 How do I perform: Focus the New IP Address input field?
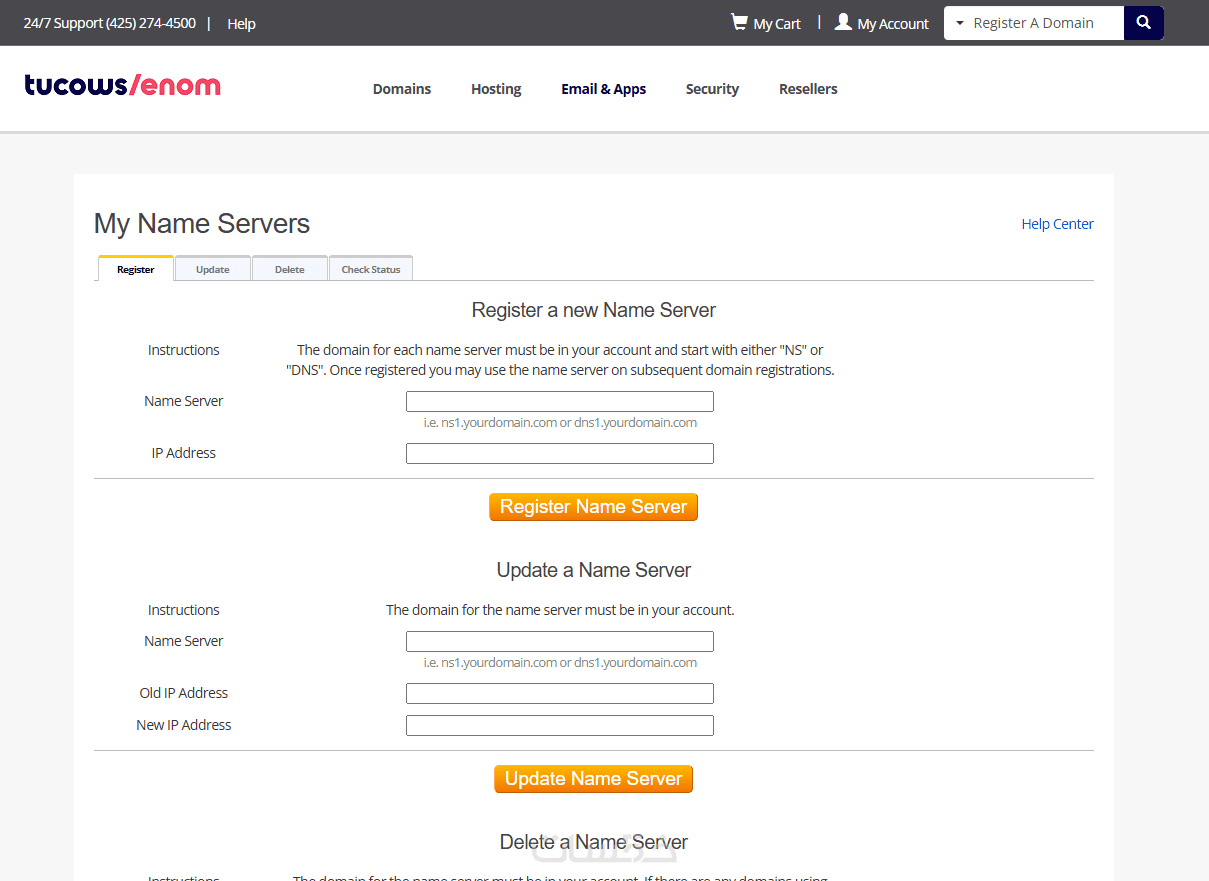click(x=560, y=726)
